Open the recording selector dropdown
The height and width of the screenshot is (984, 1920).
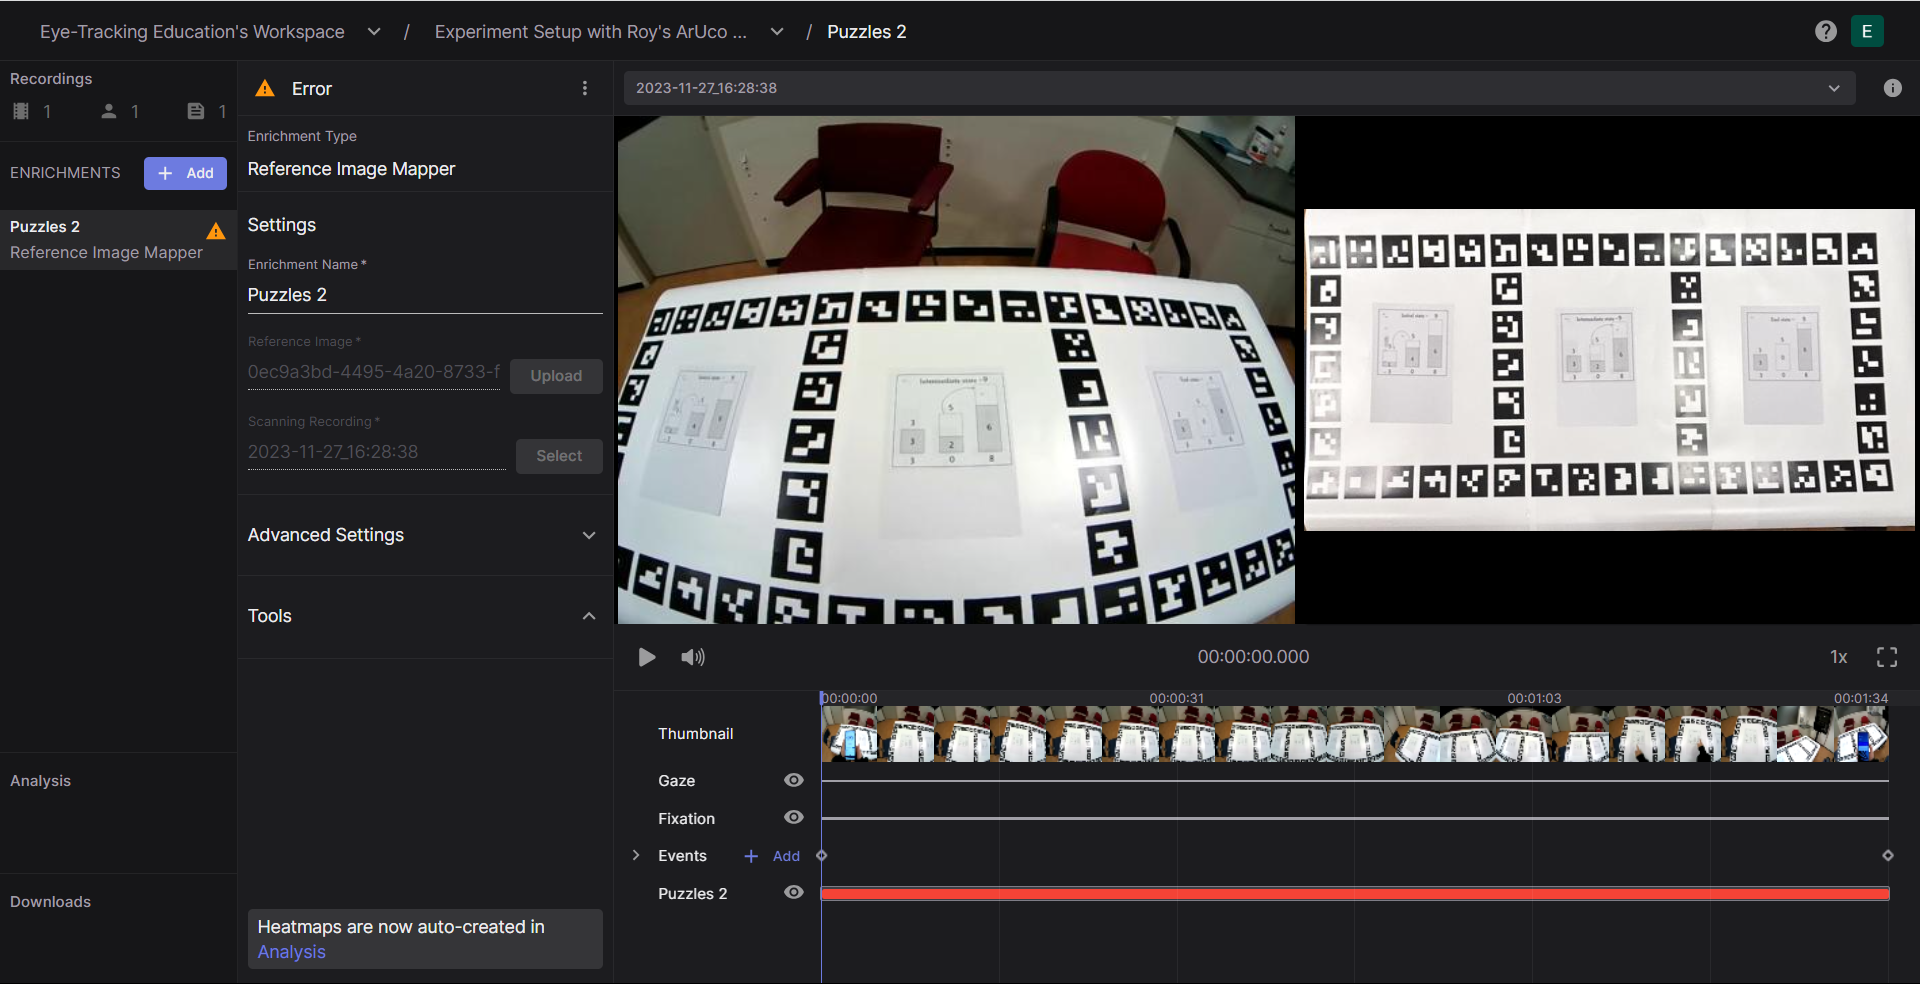(1239, 88)
